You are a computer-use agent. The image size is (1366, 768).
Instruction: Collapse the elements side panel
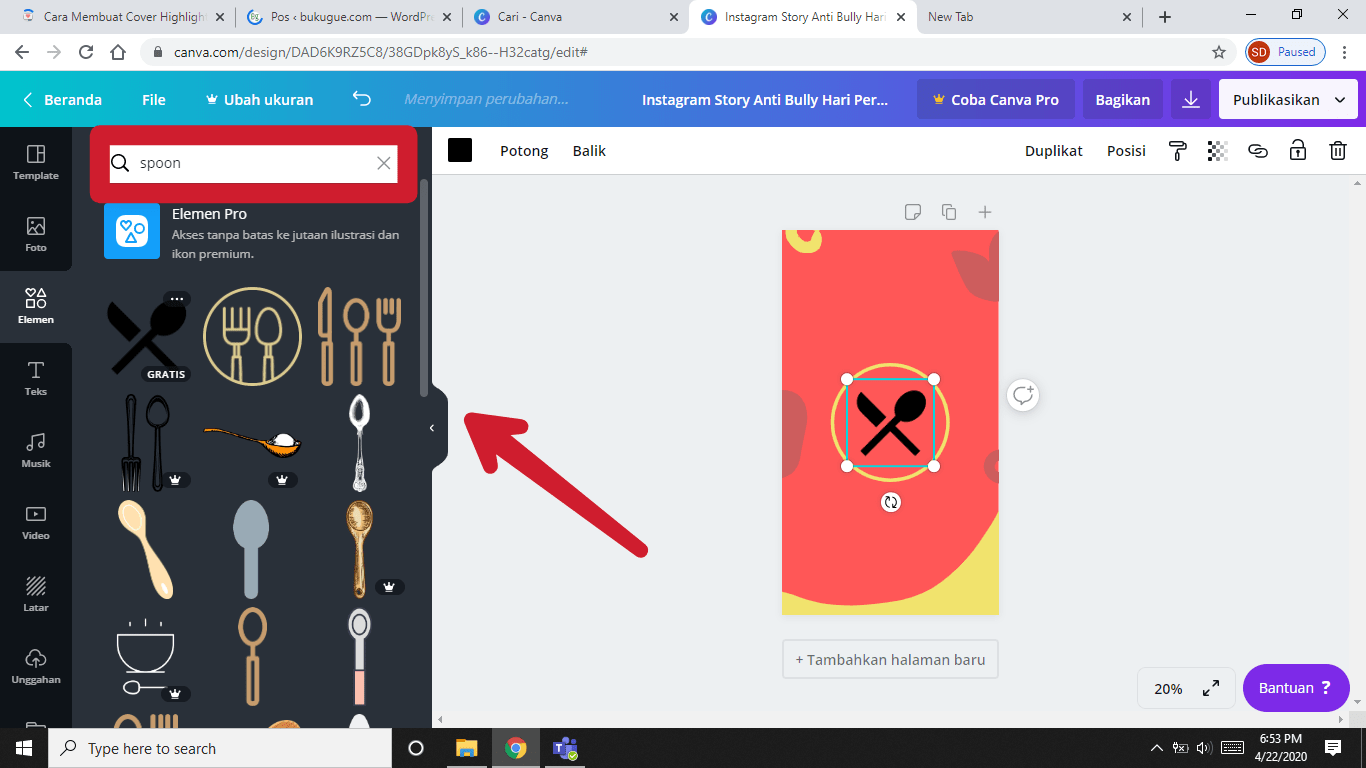coord(433,426)
